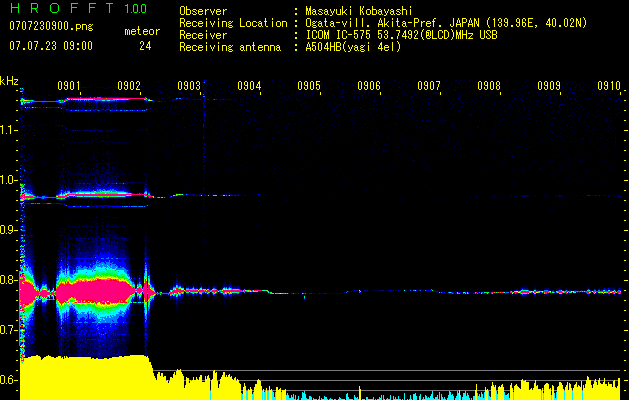The image size is (629, 400).
Task: Click the 0904 time marker
Action: point(249,85)
